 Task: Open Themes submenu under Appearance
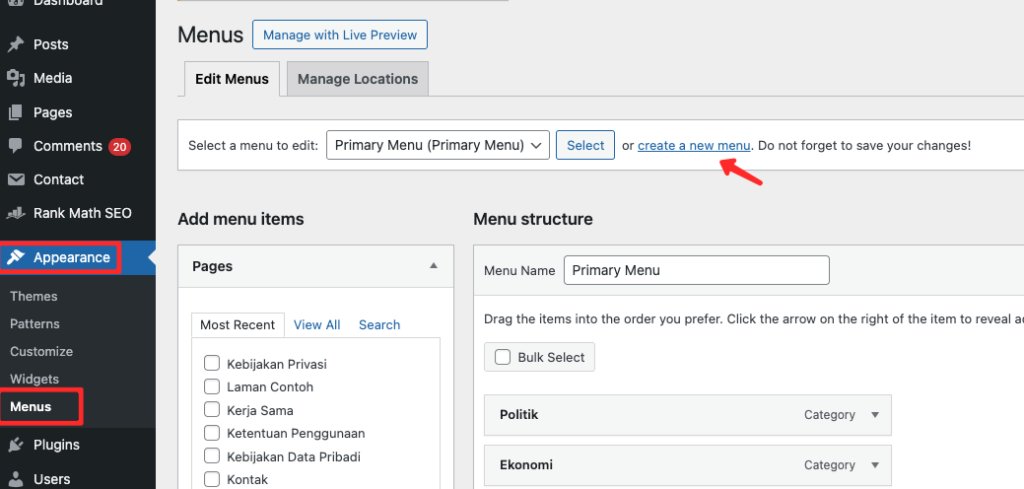[34, 296]
